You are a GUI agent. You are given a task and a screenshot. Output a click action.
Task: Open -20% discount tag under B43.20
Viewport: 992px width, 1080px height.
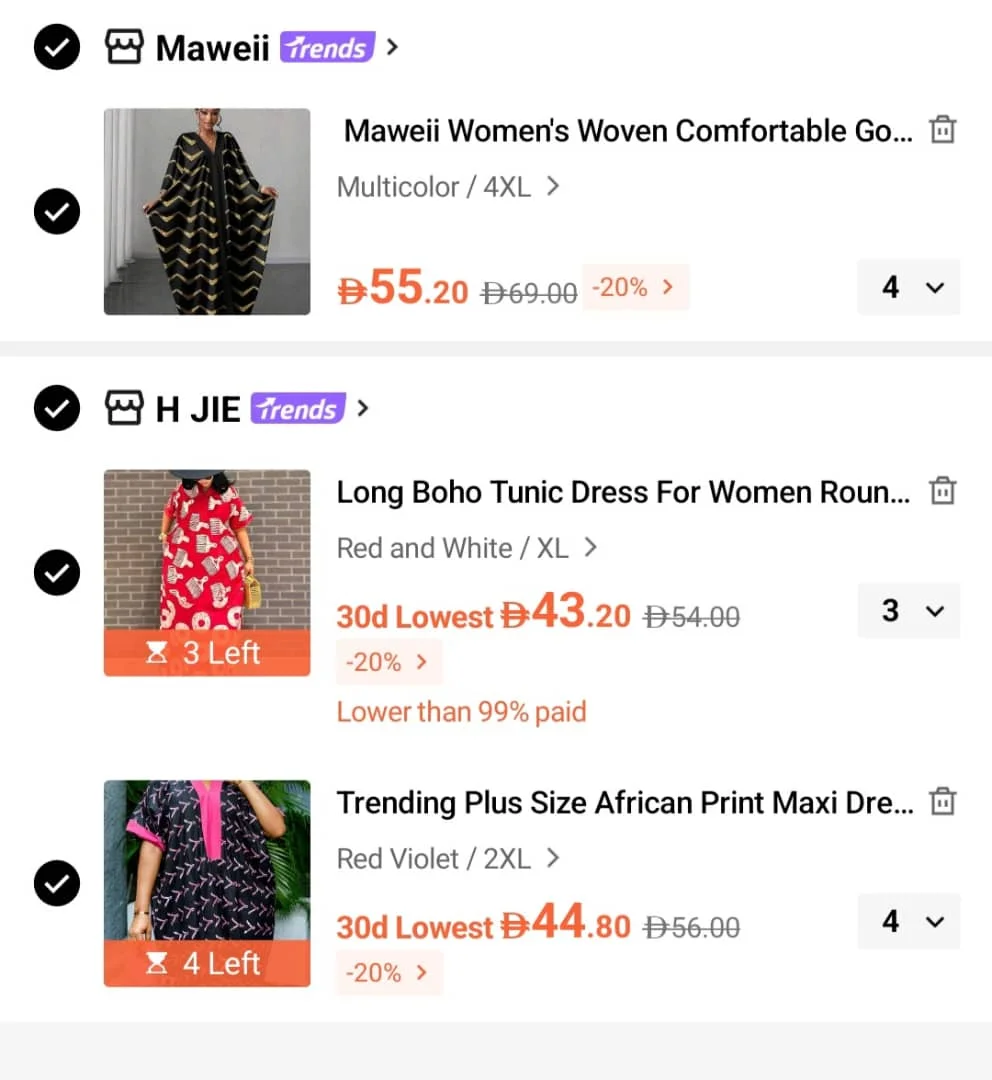point(389,662)
